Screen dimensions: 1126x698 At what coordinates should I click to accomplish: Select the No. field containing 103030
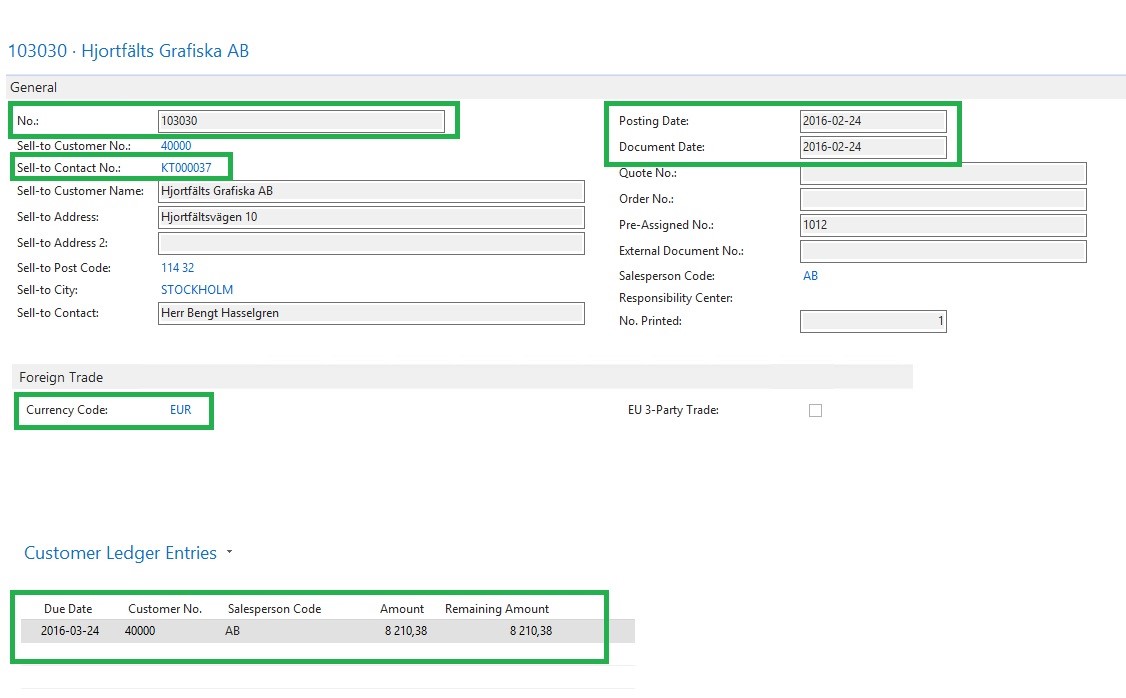coord(300,121)
